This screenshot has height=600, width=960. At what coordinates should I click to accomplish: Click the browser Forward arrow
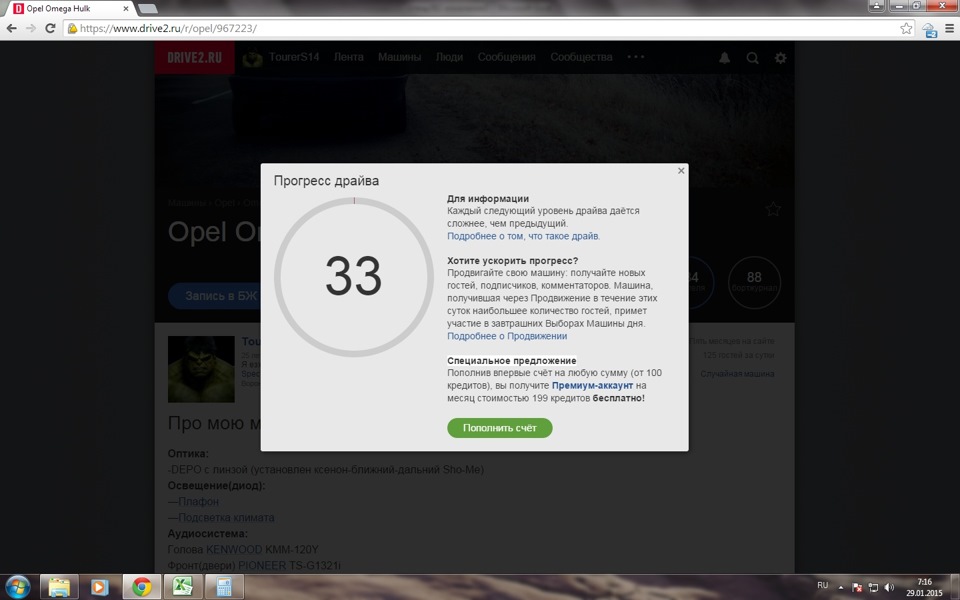(31, 28)
